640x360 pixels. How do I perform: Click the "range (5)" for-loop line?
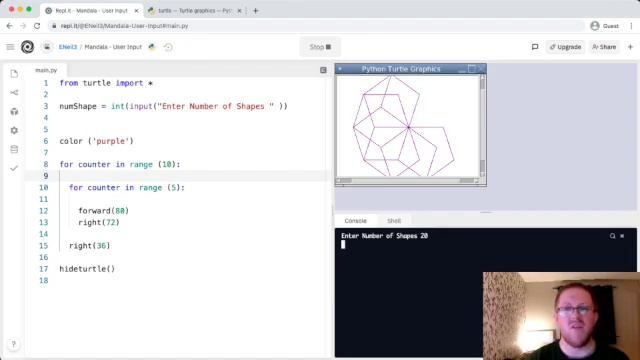pos(127,188)
